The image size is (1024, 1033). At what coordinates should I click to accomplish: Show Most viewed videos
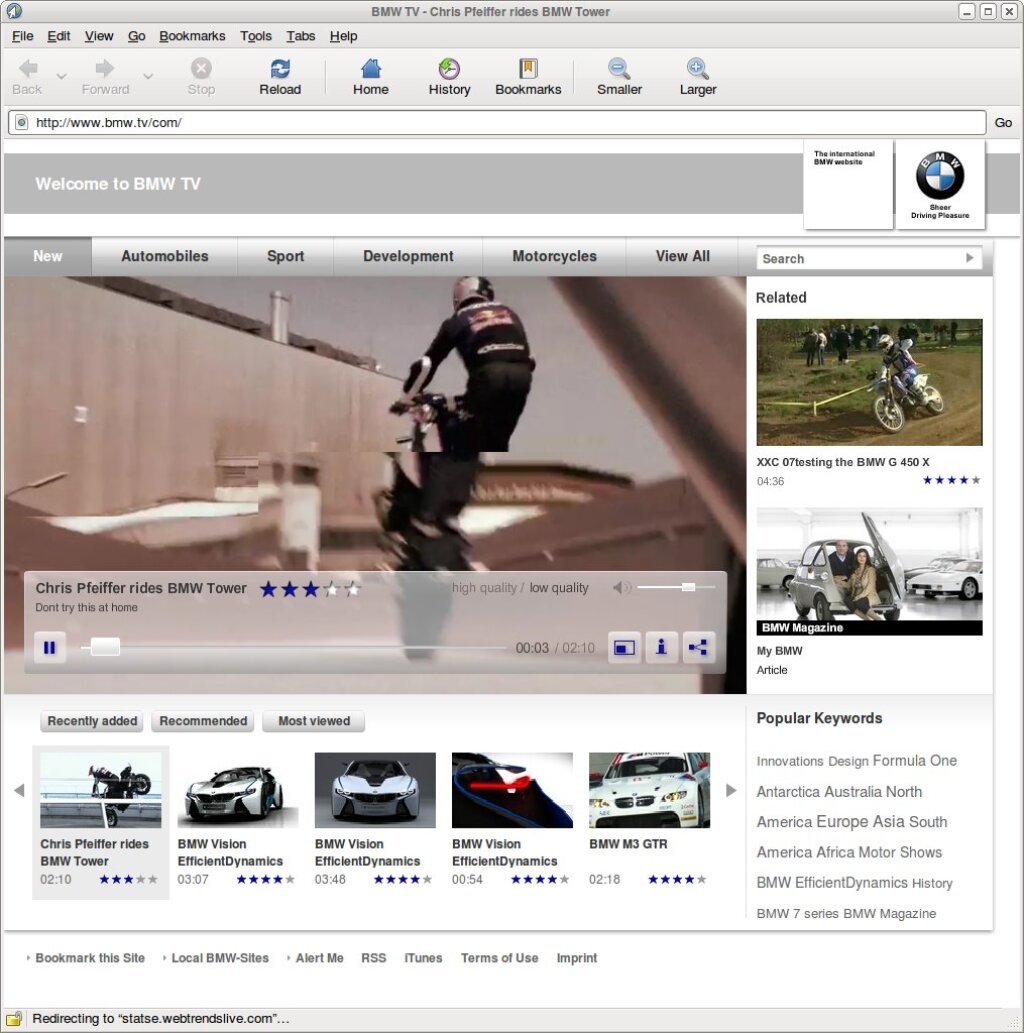coord(313,721)
